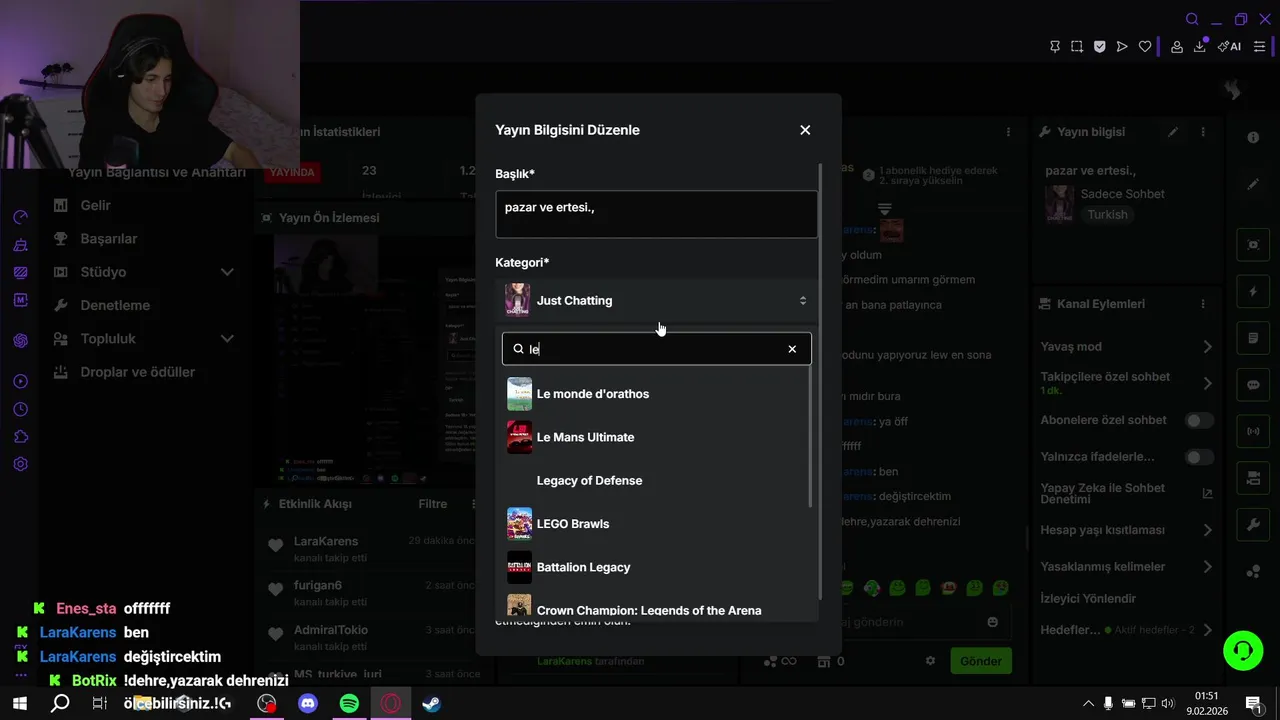Open Spotify from the taskbar
The height and width of the screenshot is (720, 1280).
[349, 703]
